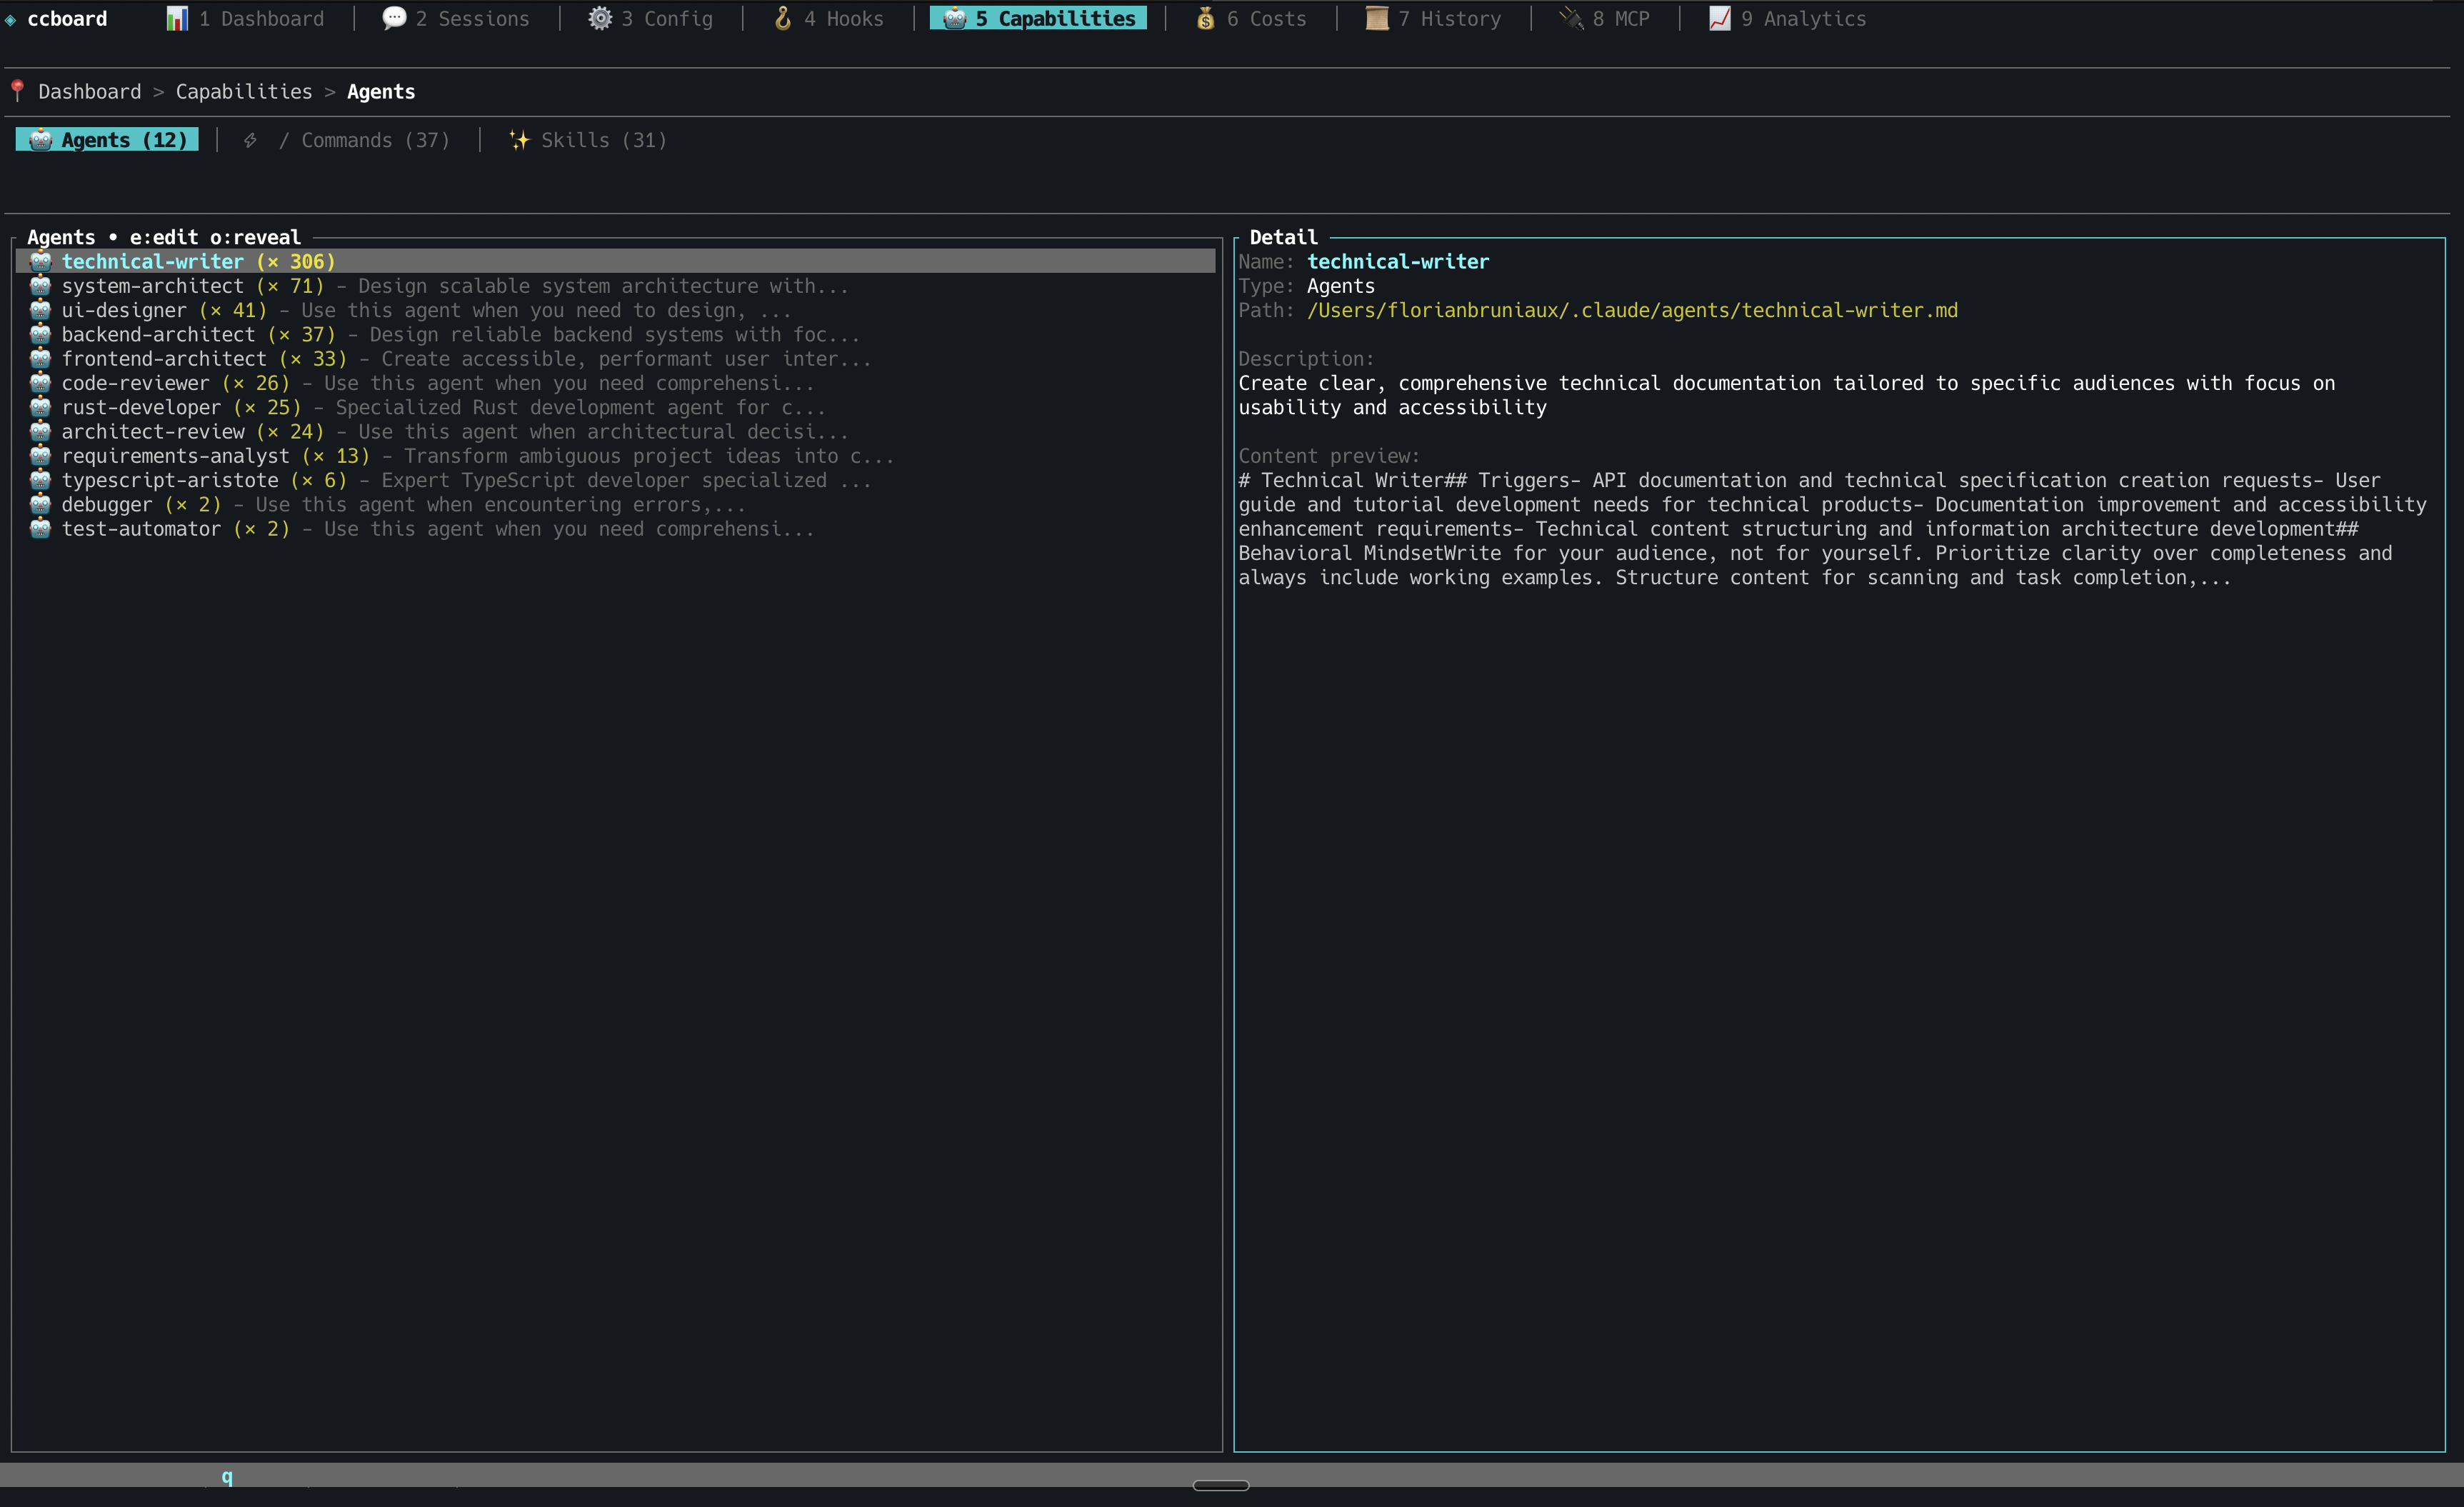2464x1507 pixels.
Task: Click the Hooks hook icon
Action: click(783, 19)
